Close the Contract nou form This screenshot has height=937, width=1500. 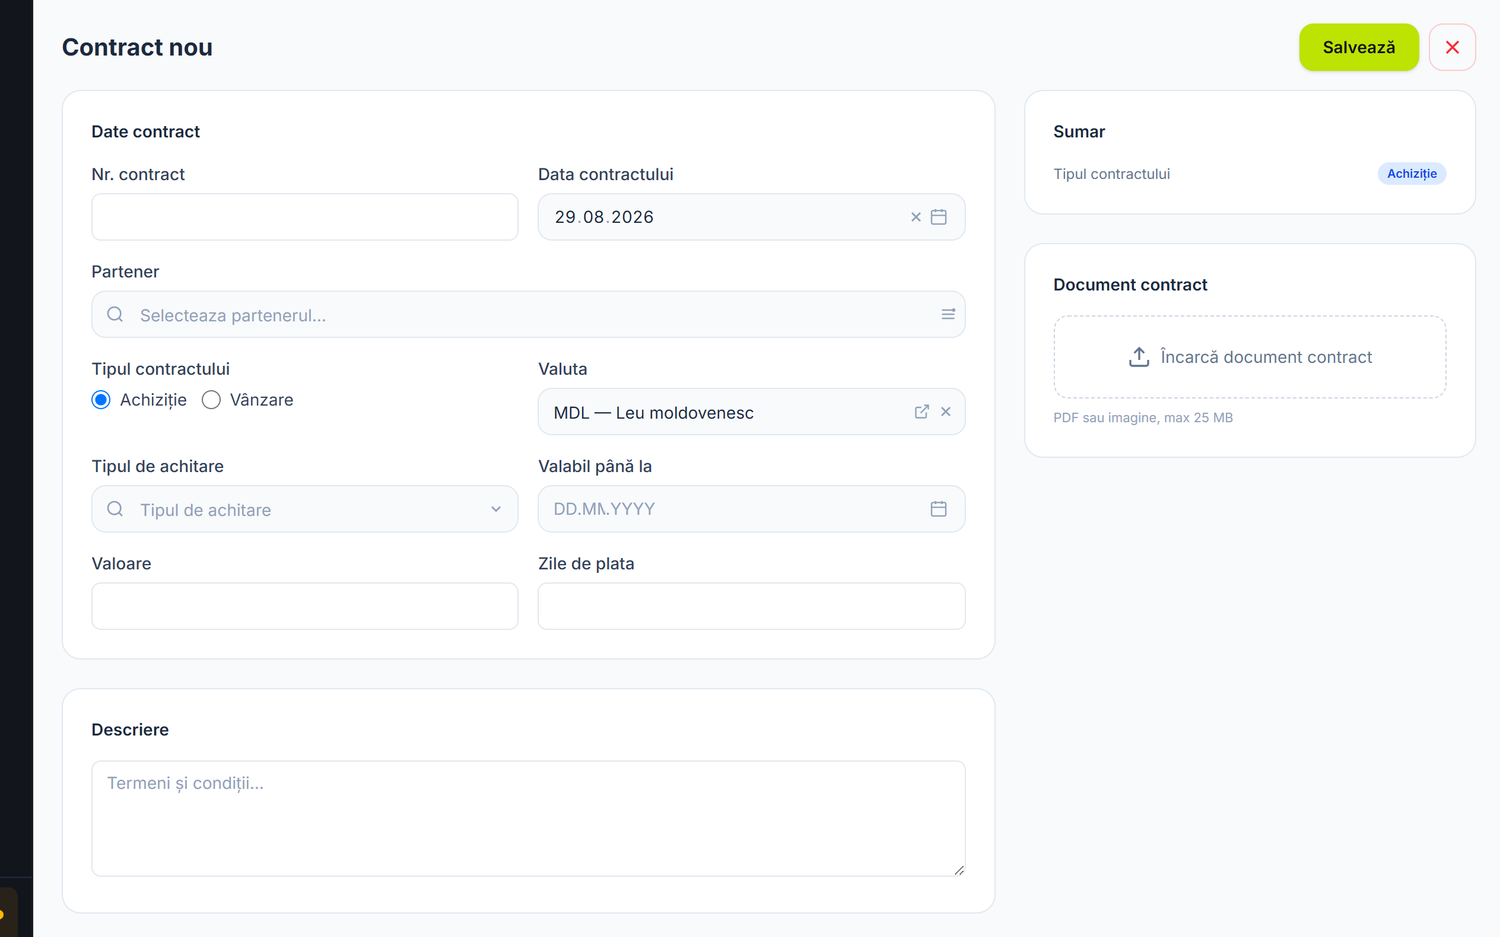pyautogui.click(x=1452, y=47)
